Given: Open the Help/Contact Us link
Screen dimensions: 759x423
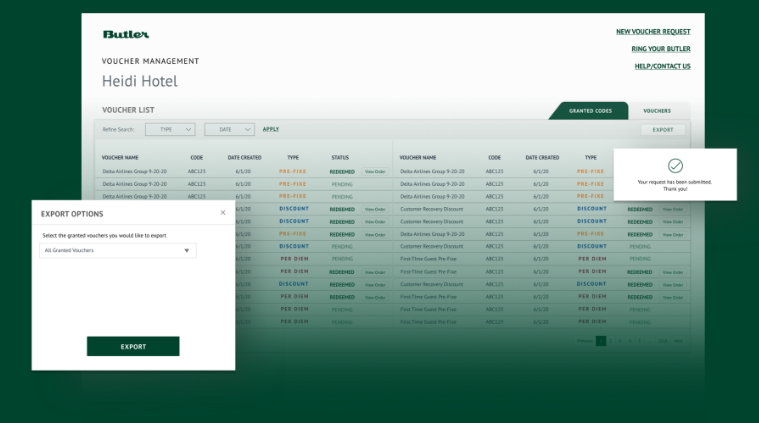Looking at the screenshot, I should click(662, 66).
